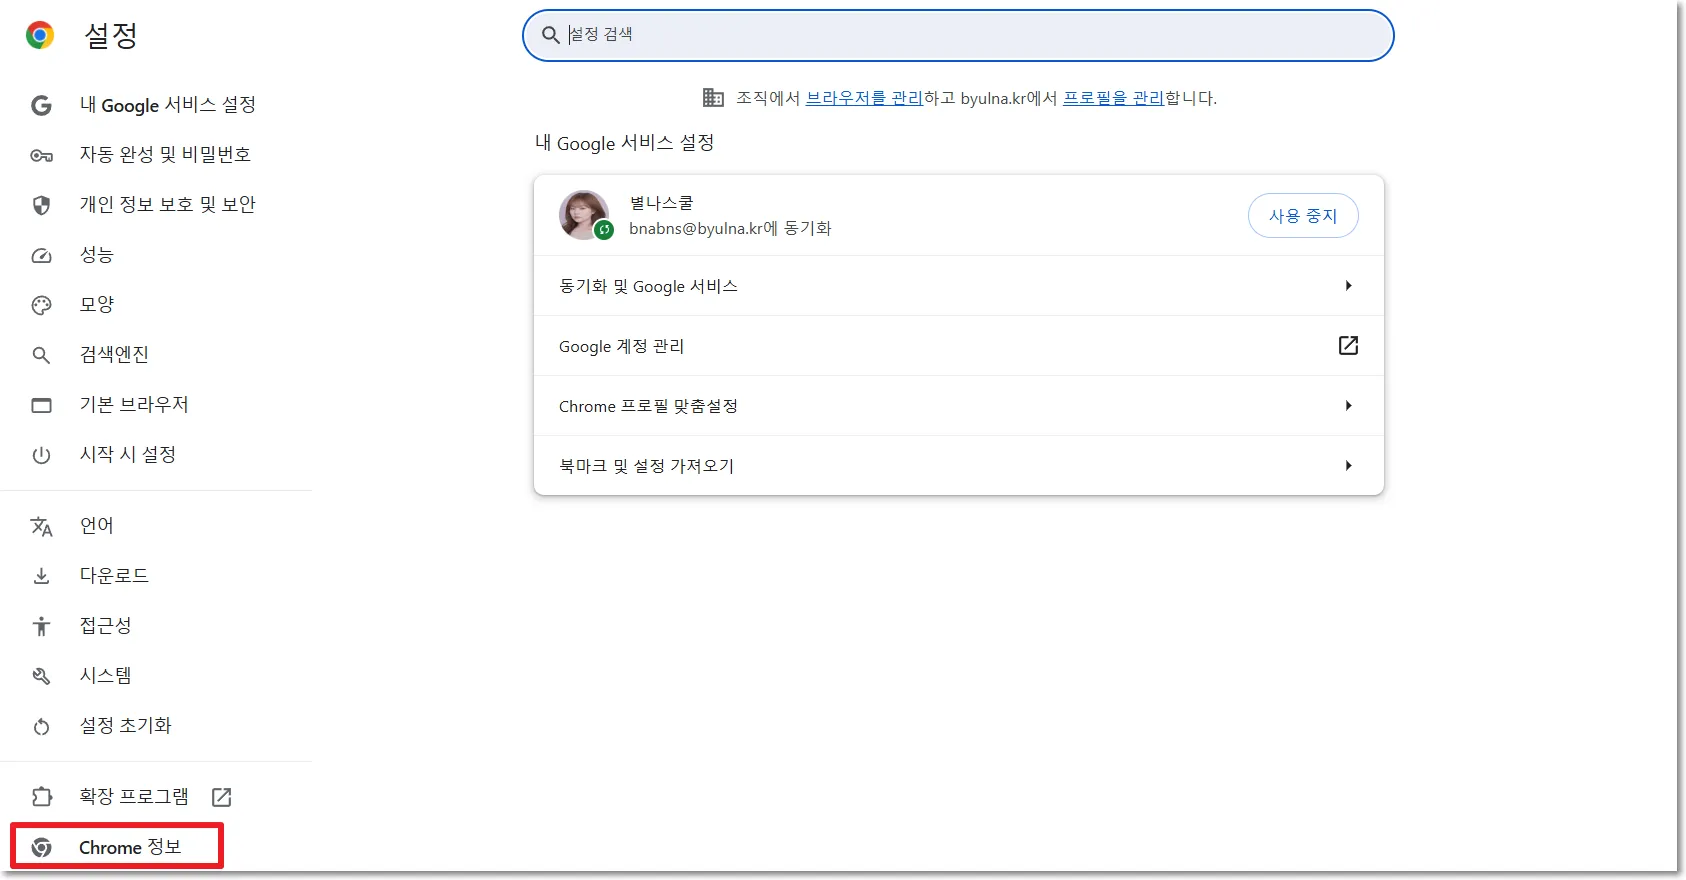Click the 설정 page title
The width and height of the screenshot is (1686, 880).
[x=111, y=36]
